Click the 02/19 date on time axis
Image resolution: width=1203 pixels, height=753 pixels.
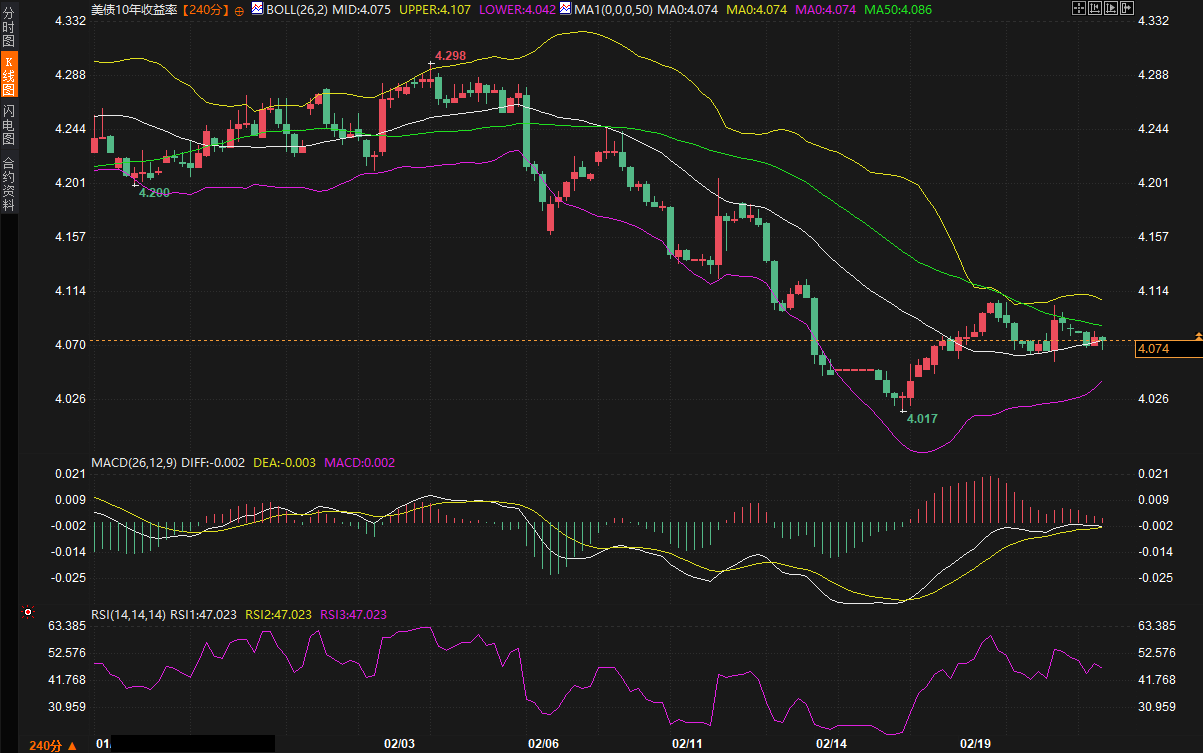tap(976, 745)
